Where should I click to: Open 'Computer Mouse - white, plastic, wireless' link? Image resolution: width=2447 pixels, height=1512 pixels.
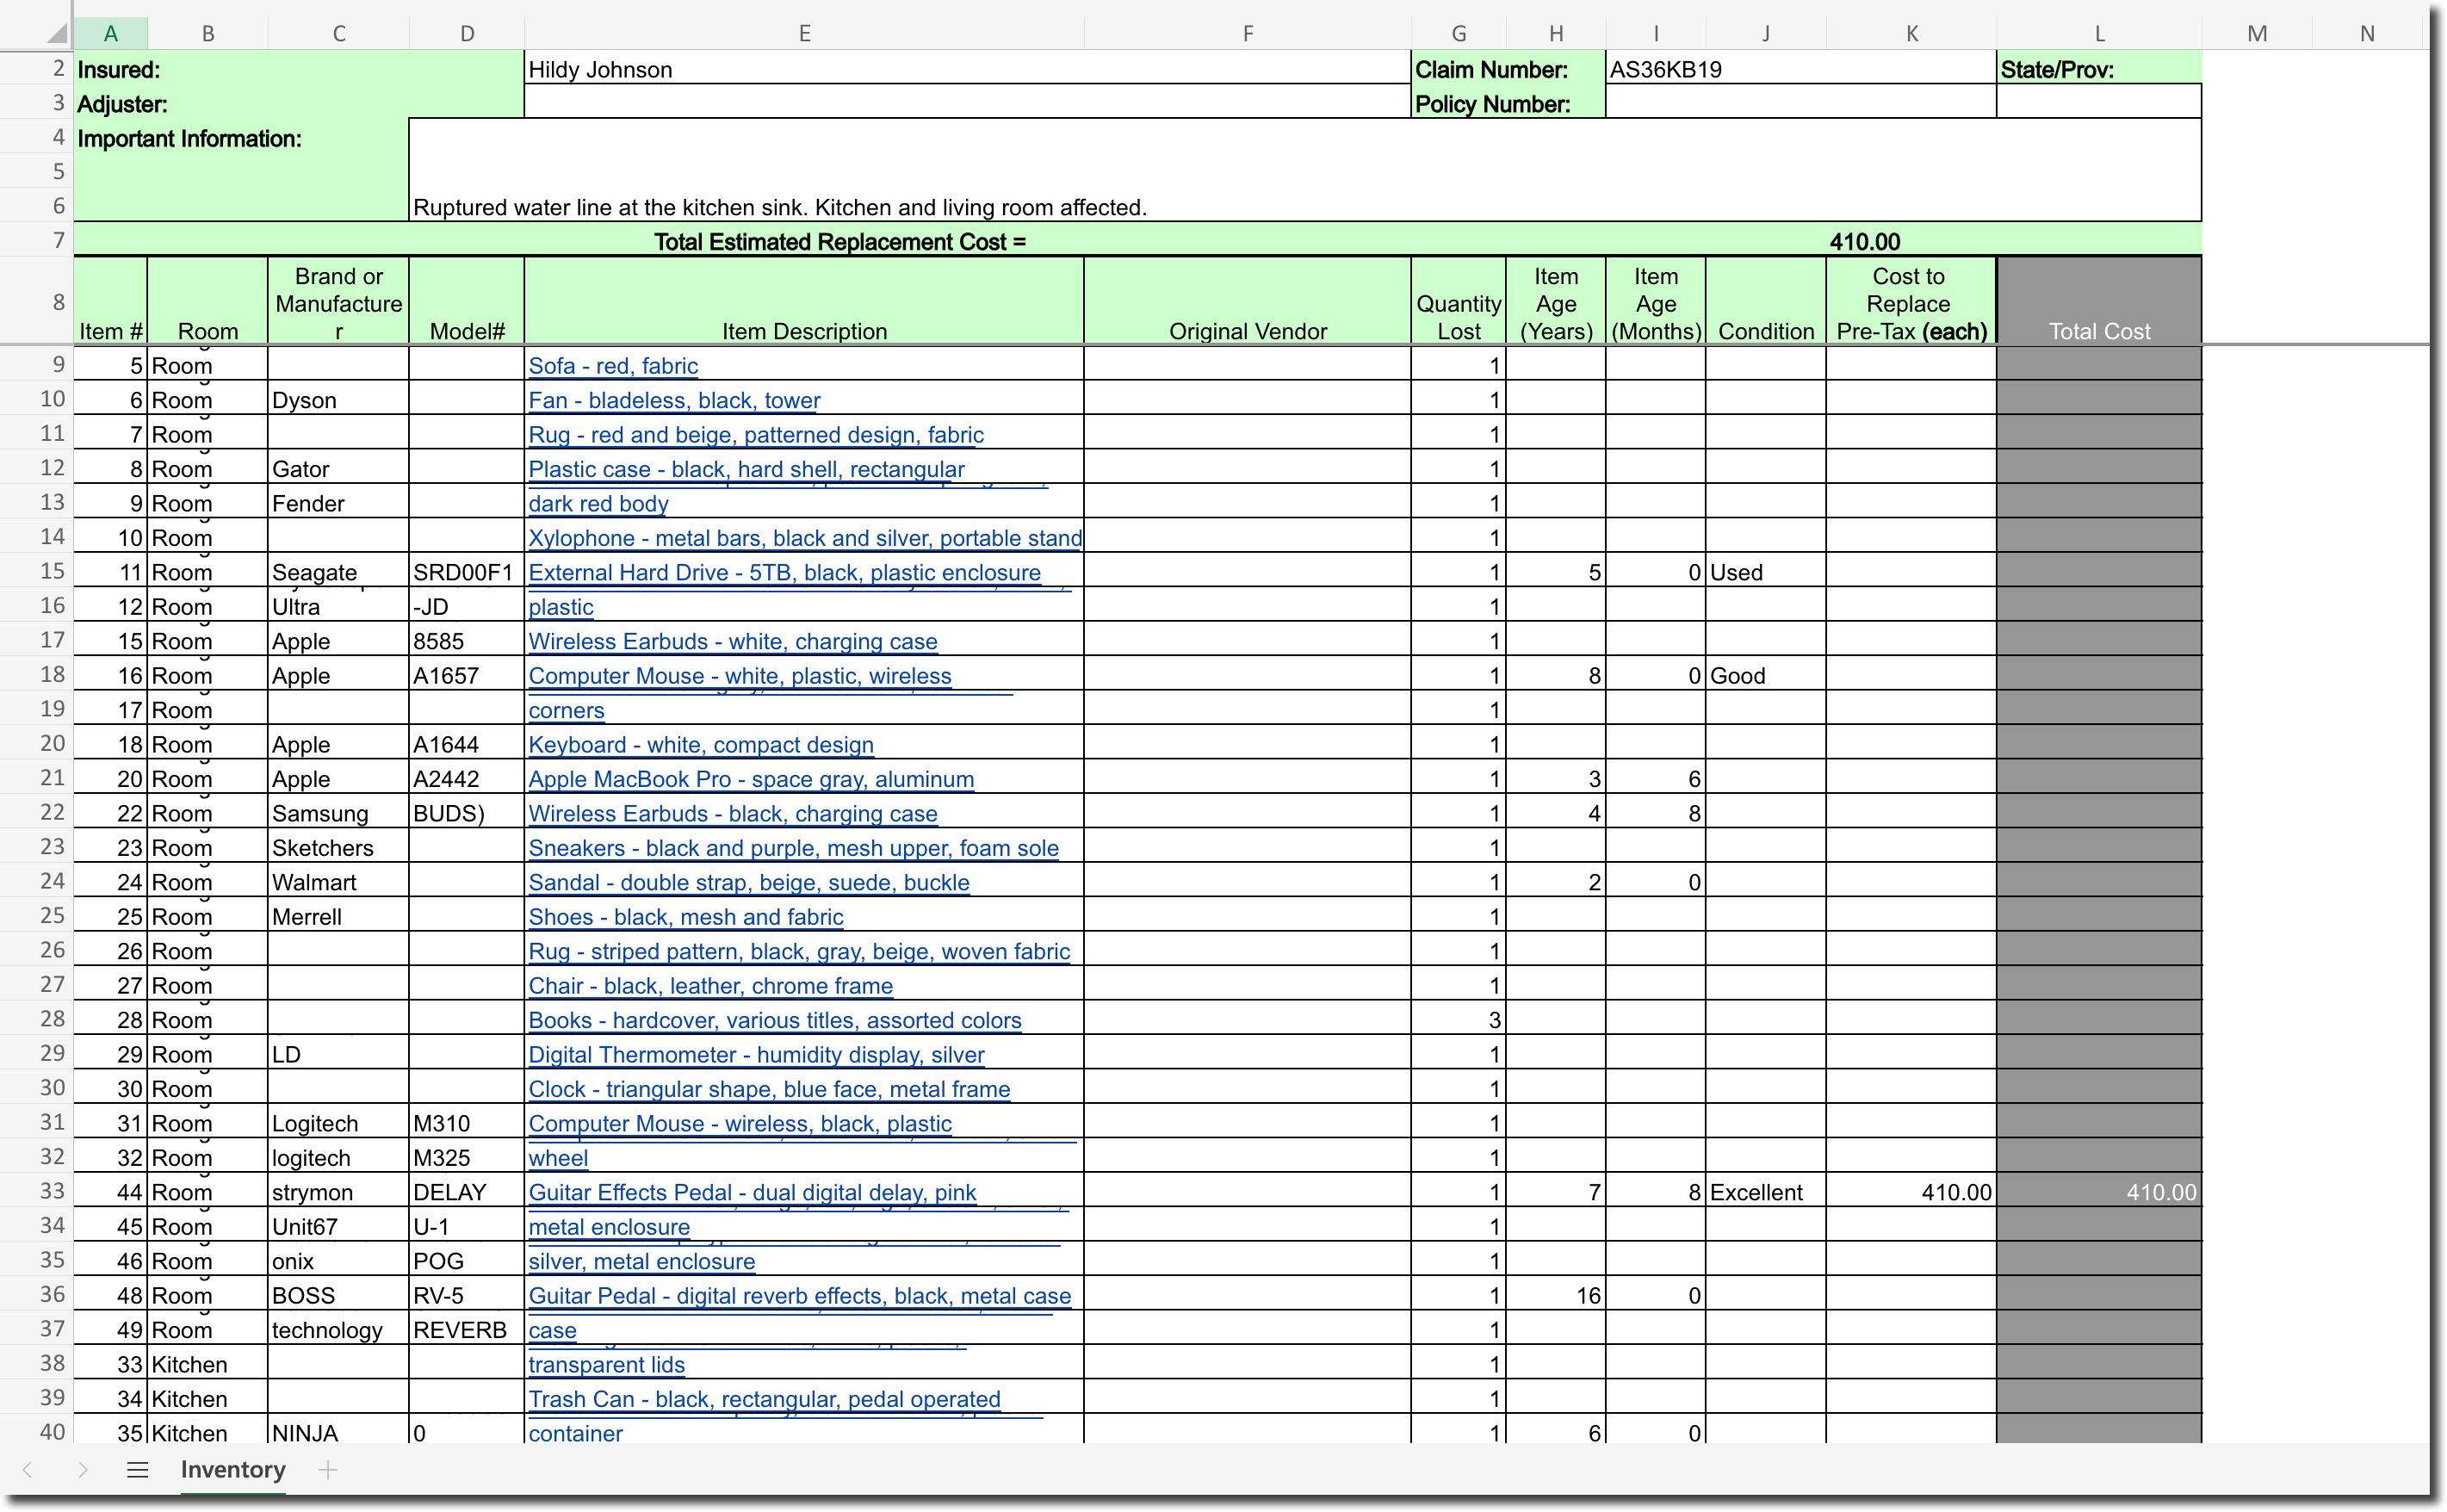click(x=740, y=676)
